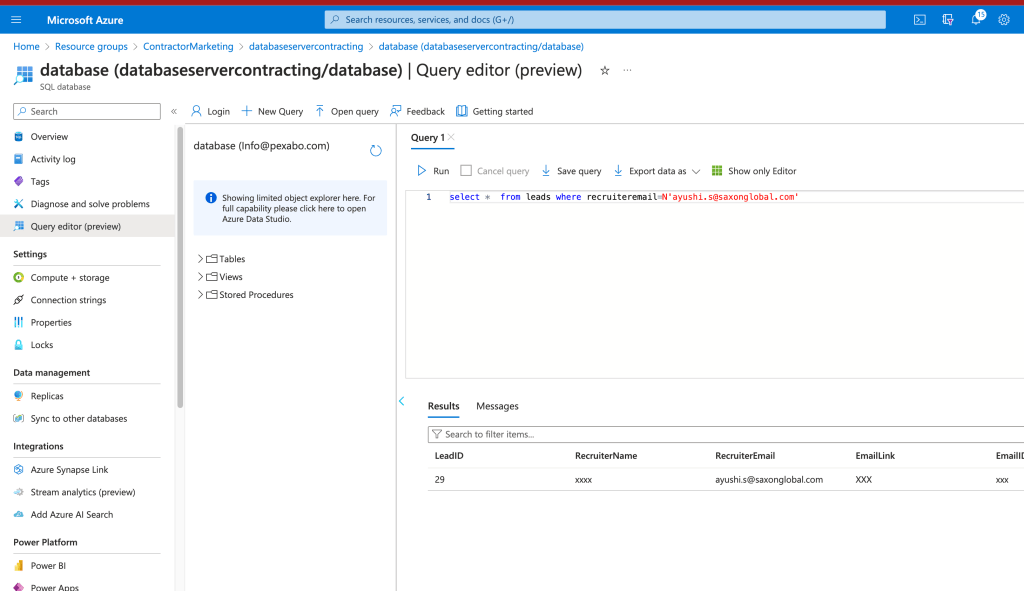Refresh the database object explorer
This screenshot has height=591, width=1024.
click(376, 151)
